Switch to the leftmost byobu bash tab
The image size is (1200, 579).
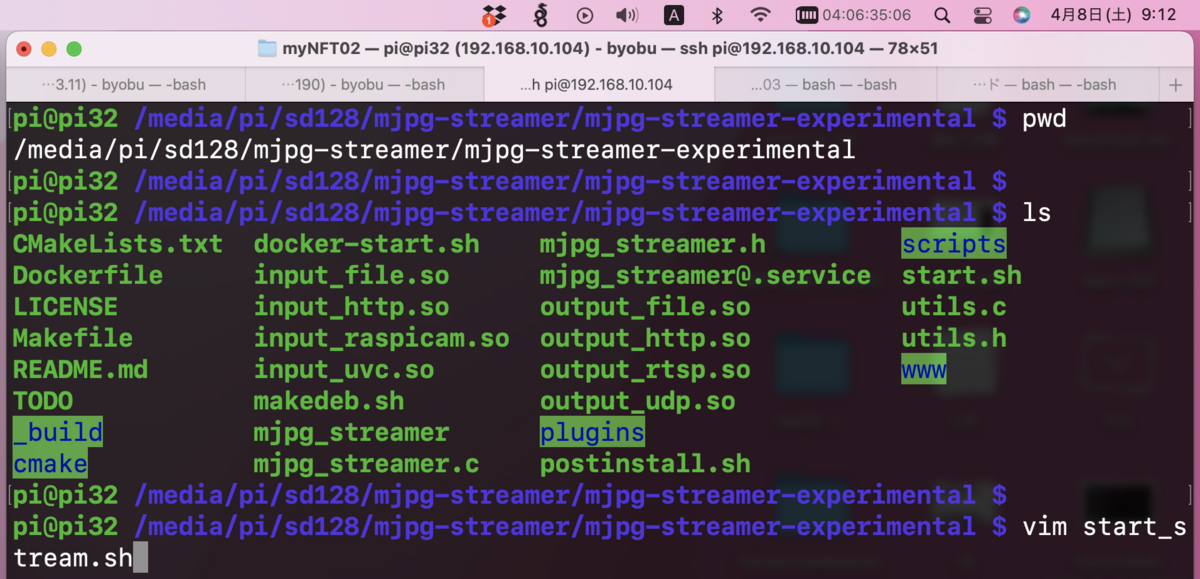pyautogui.click(x=120, y=84)
